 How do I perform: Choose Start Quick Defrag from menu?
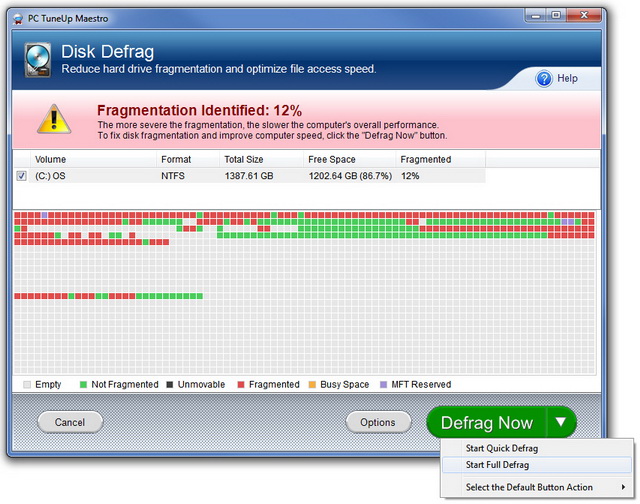pos(536,448)
